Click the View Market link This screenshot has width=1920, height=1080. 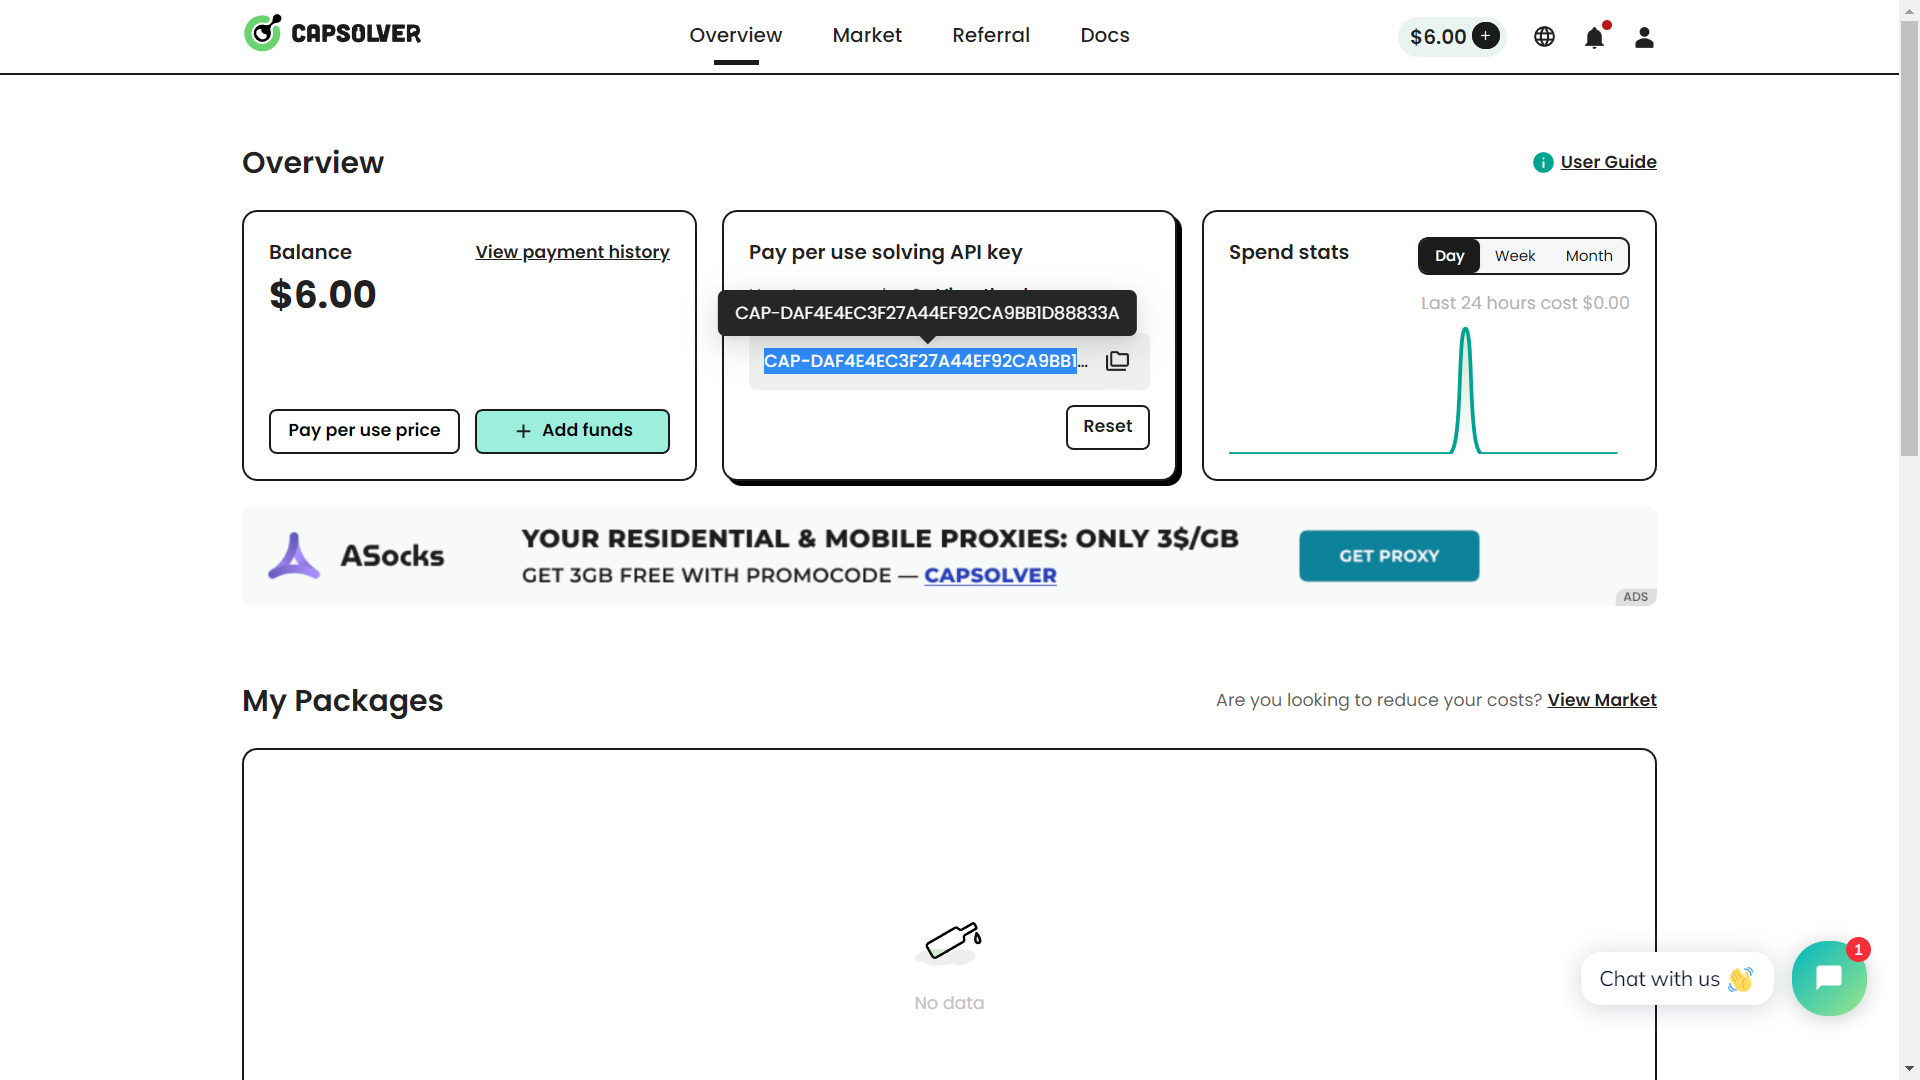1601,700
